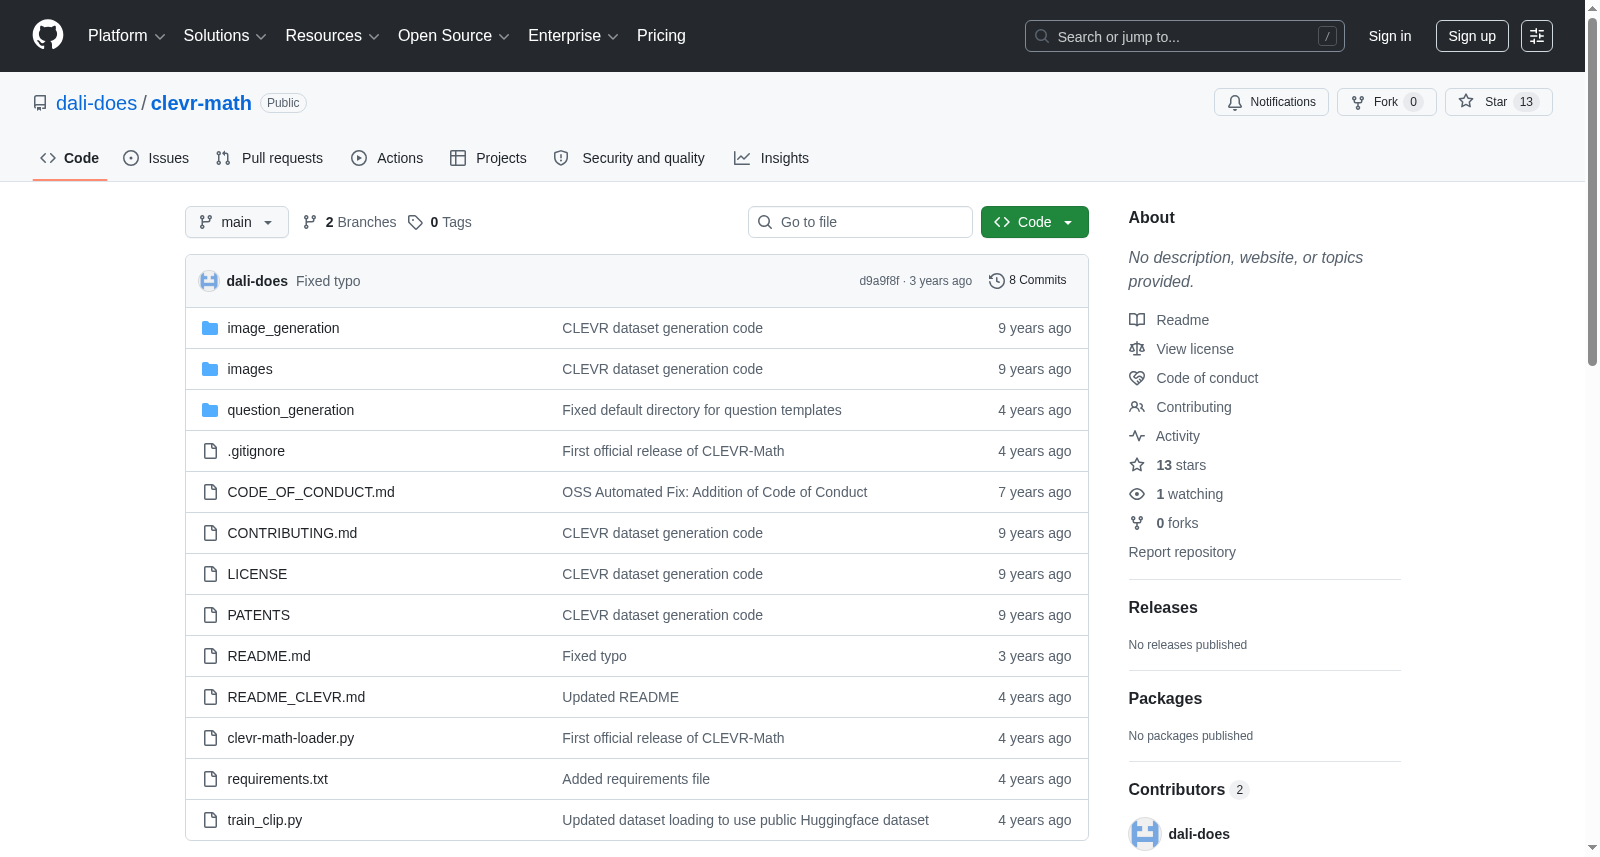Click the question_generation folder icon
Screen dimensions: 1600x857
point(210,410)
